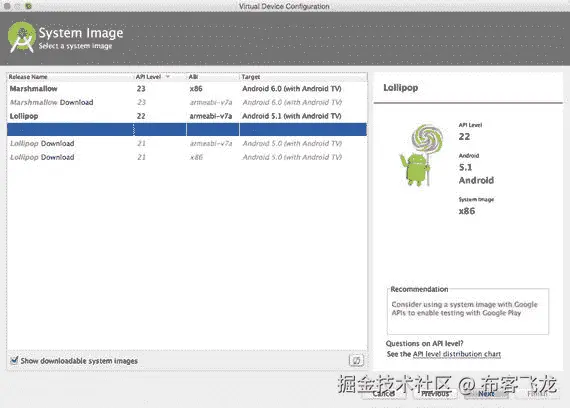Viewport: 570px width, 408px height.
Task: Click the ABI column header
Action: tap(193, 77)
